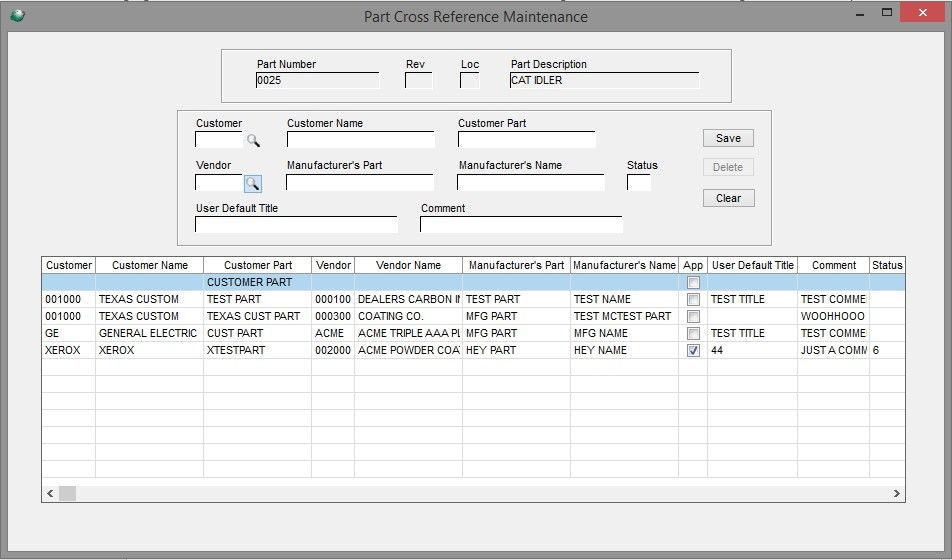Viewport: 952px width, 560px height.
Task: Focus the Vendor code field
Action: [219, 182]
